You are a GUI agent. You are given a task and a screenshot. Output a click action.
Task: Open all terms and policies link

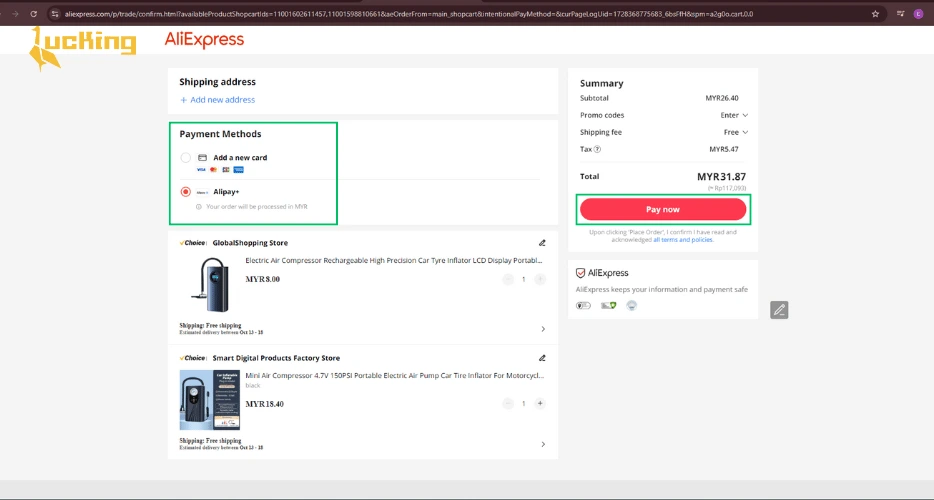(x=683, y=240)
